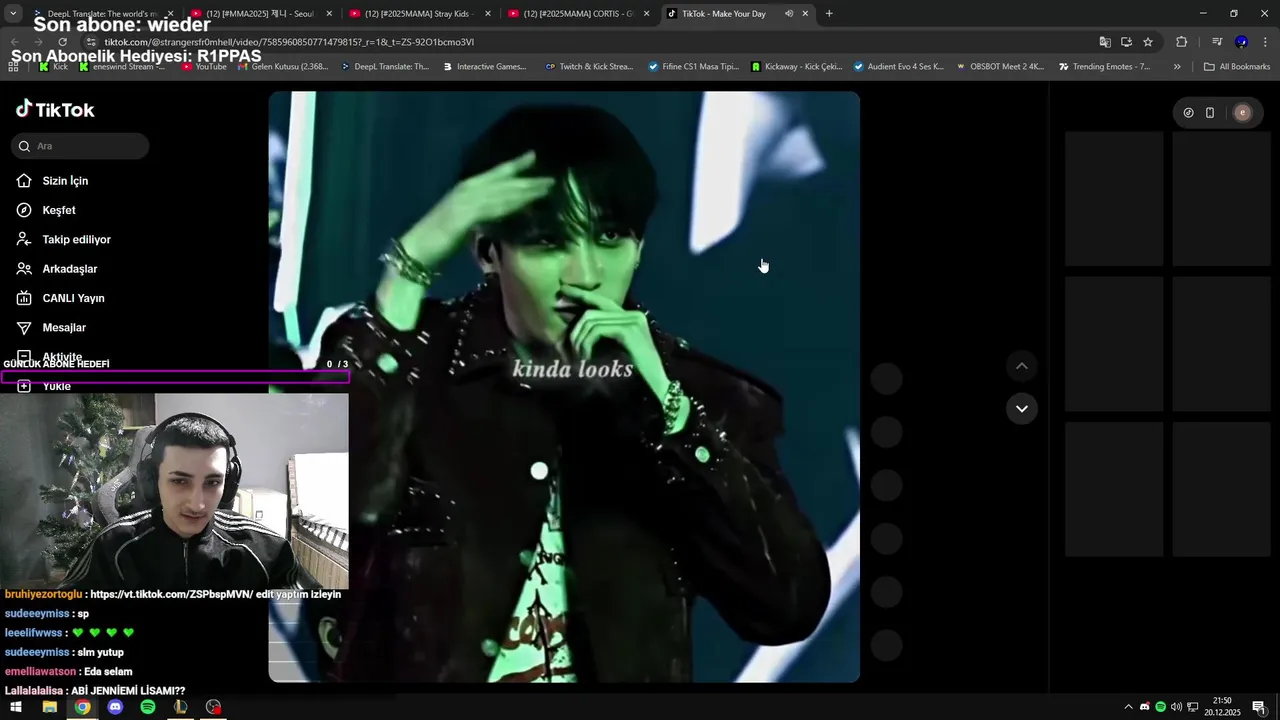Viewport: 1280px width, 720px height.
Task: Open the Kickaway - Kick Çeki... bookmark
Action: (x=796, y=67)
